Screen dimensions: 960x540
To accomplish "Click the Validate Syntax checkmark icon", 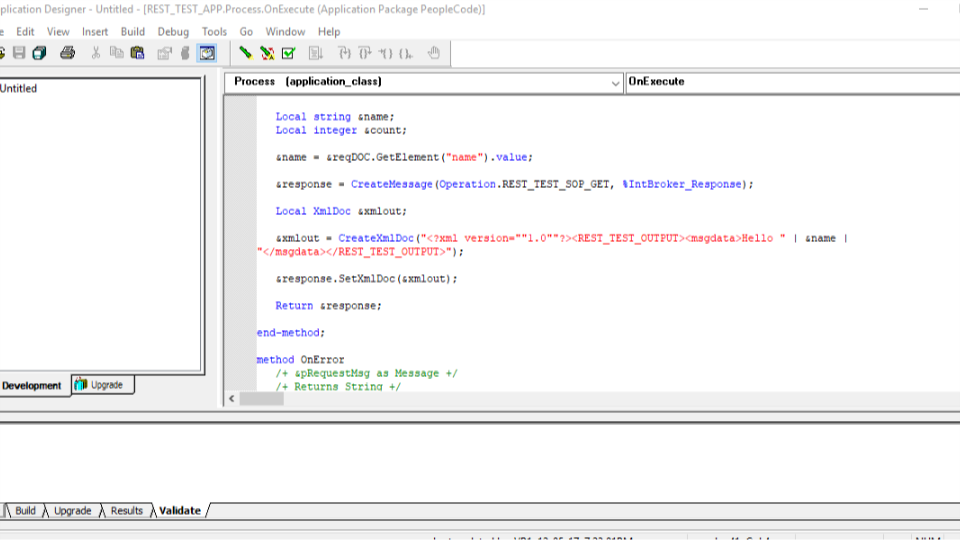I will pyautogui.click(x=288, y=53).
